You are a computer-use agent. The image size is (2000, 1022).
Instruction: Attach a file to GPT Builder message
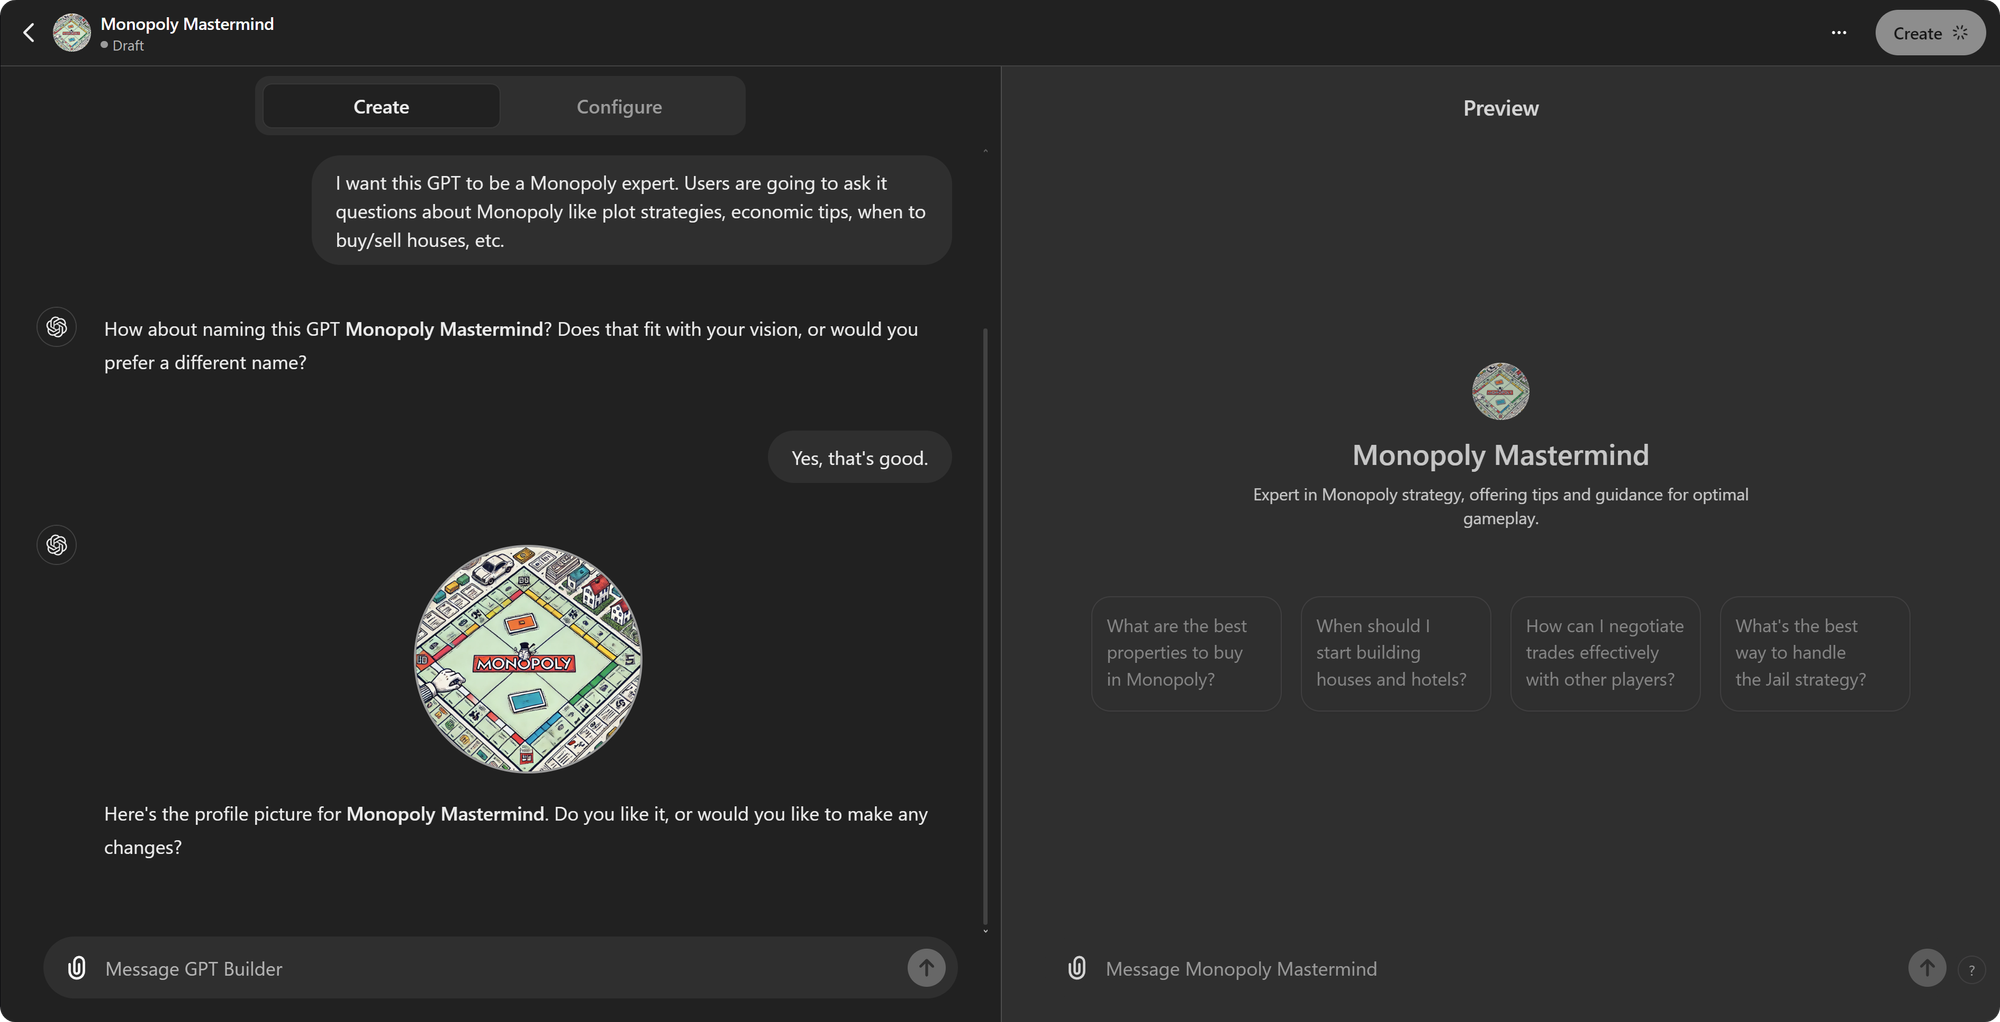pyautogui.click(x=77, y=968)
